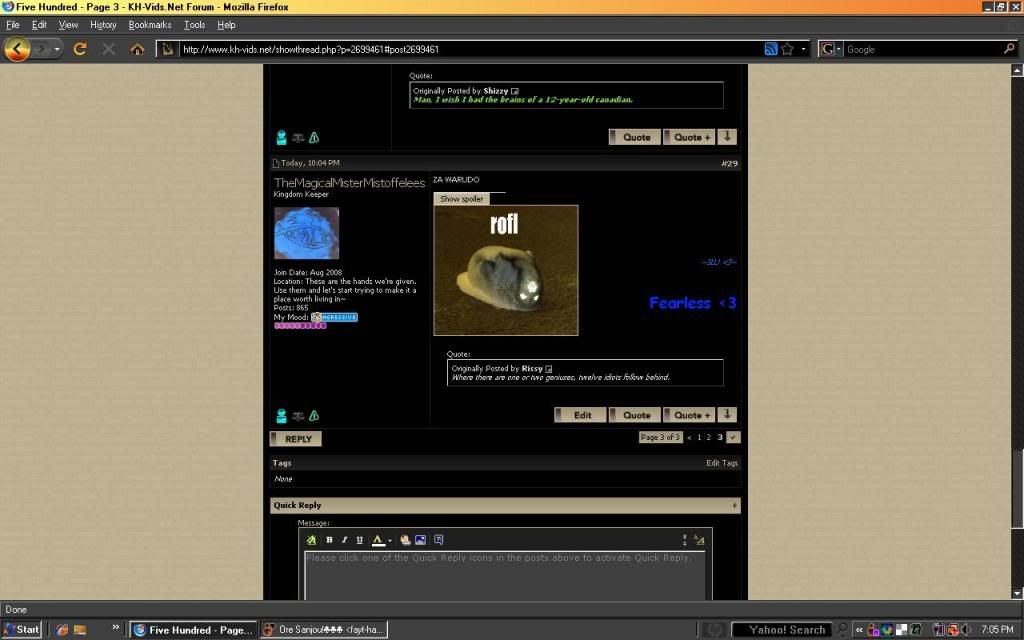Toggle Bold formatting in Quick Reply toolbar
This screenshot has height=640, width=1024.
pyautogui.click(x=329, y=540)
